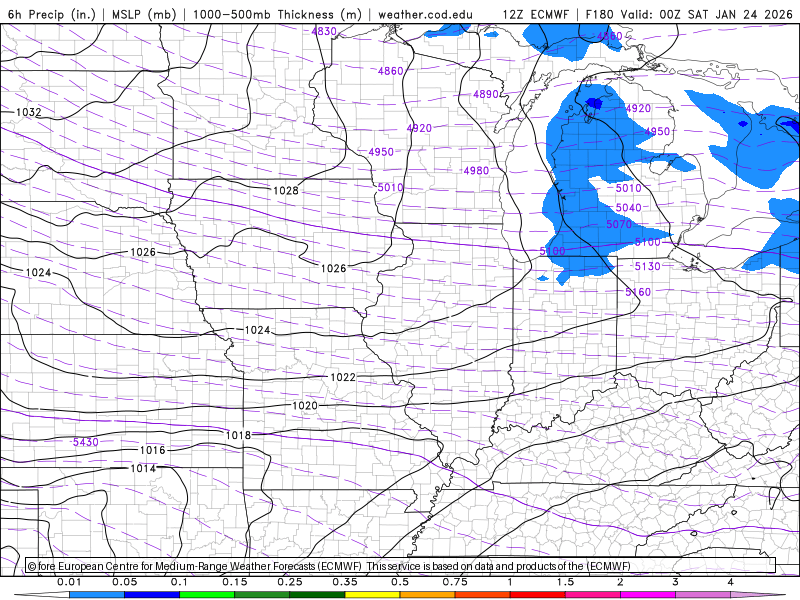Click the 1028 isobar label
The height and width of the screenshot is (600, 800).
click(286, 190)
